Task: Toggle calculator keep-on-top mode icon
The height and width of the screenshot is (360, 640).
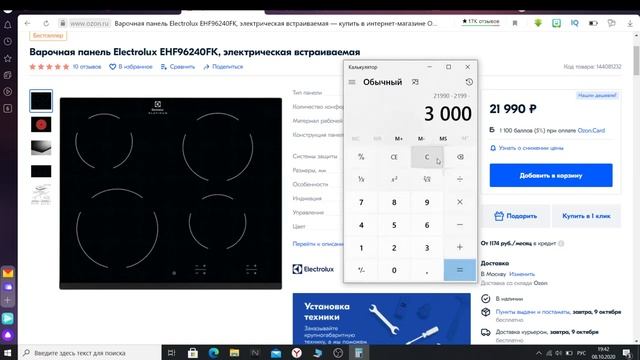Action: (x=415, y=82)
